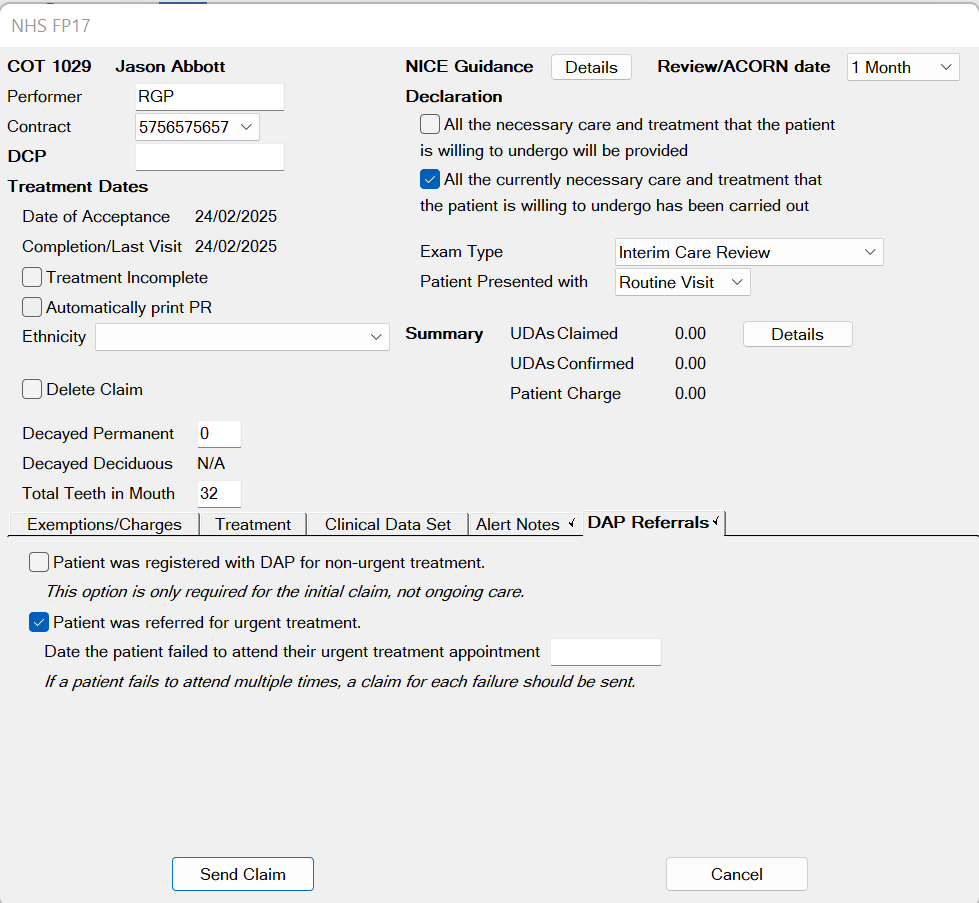
Task: Open the Patient Presented with dropdown
Action: pos(682,282)
